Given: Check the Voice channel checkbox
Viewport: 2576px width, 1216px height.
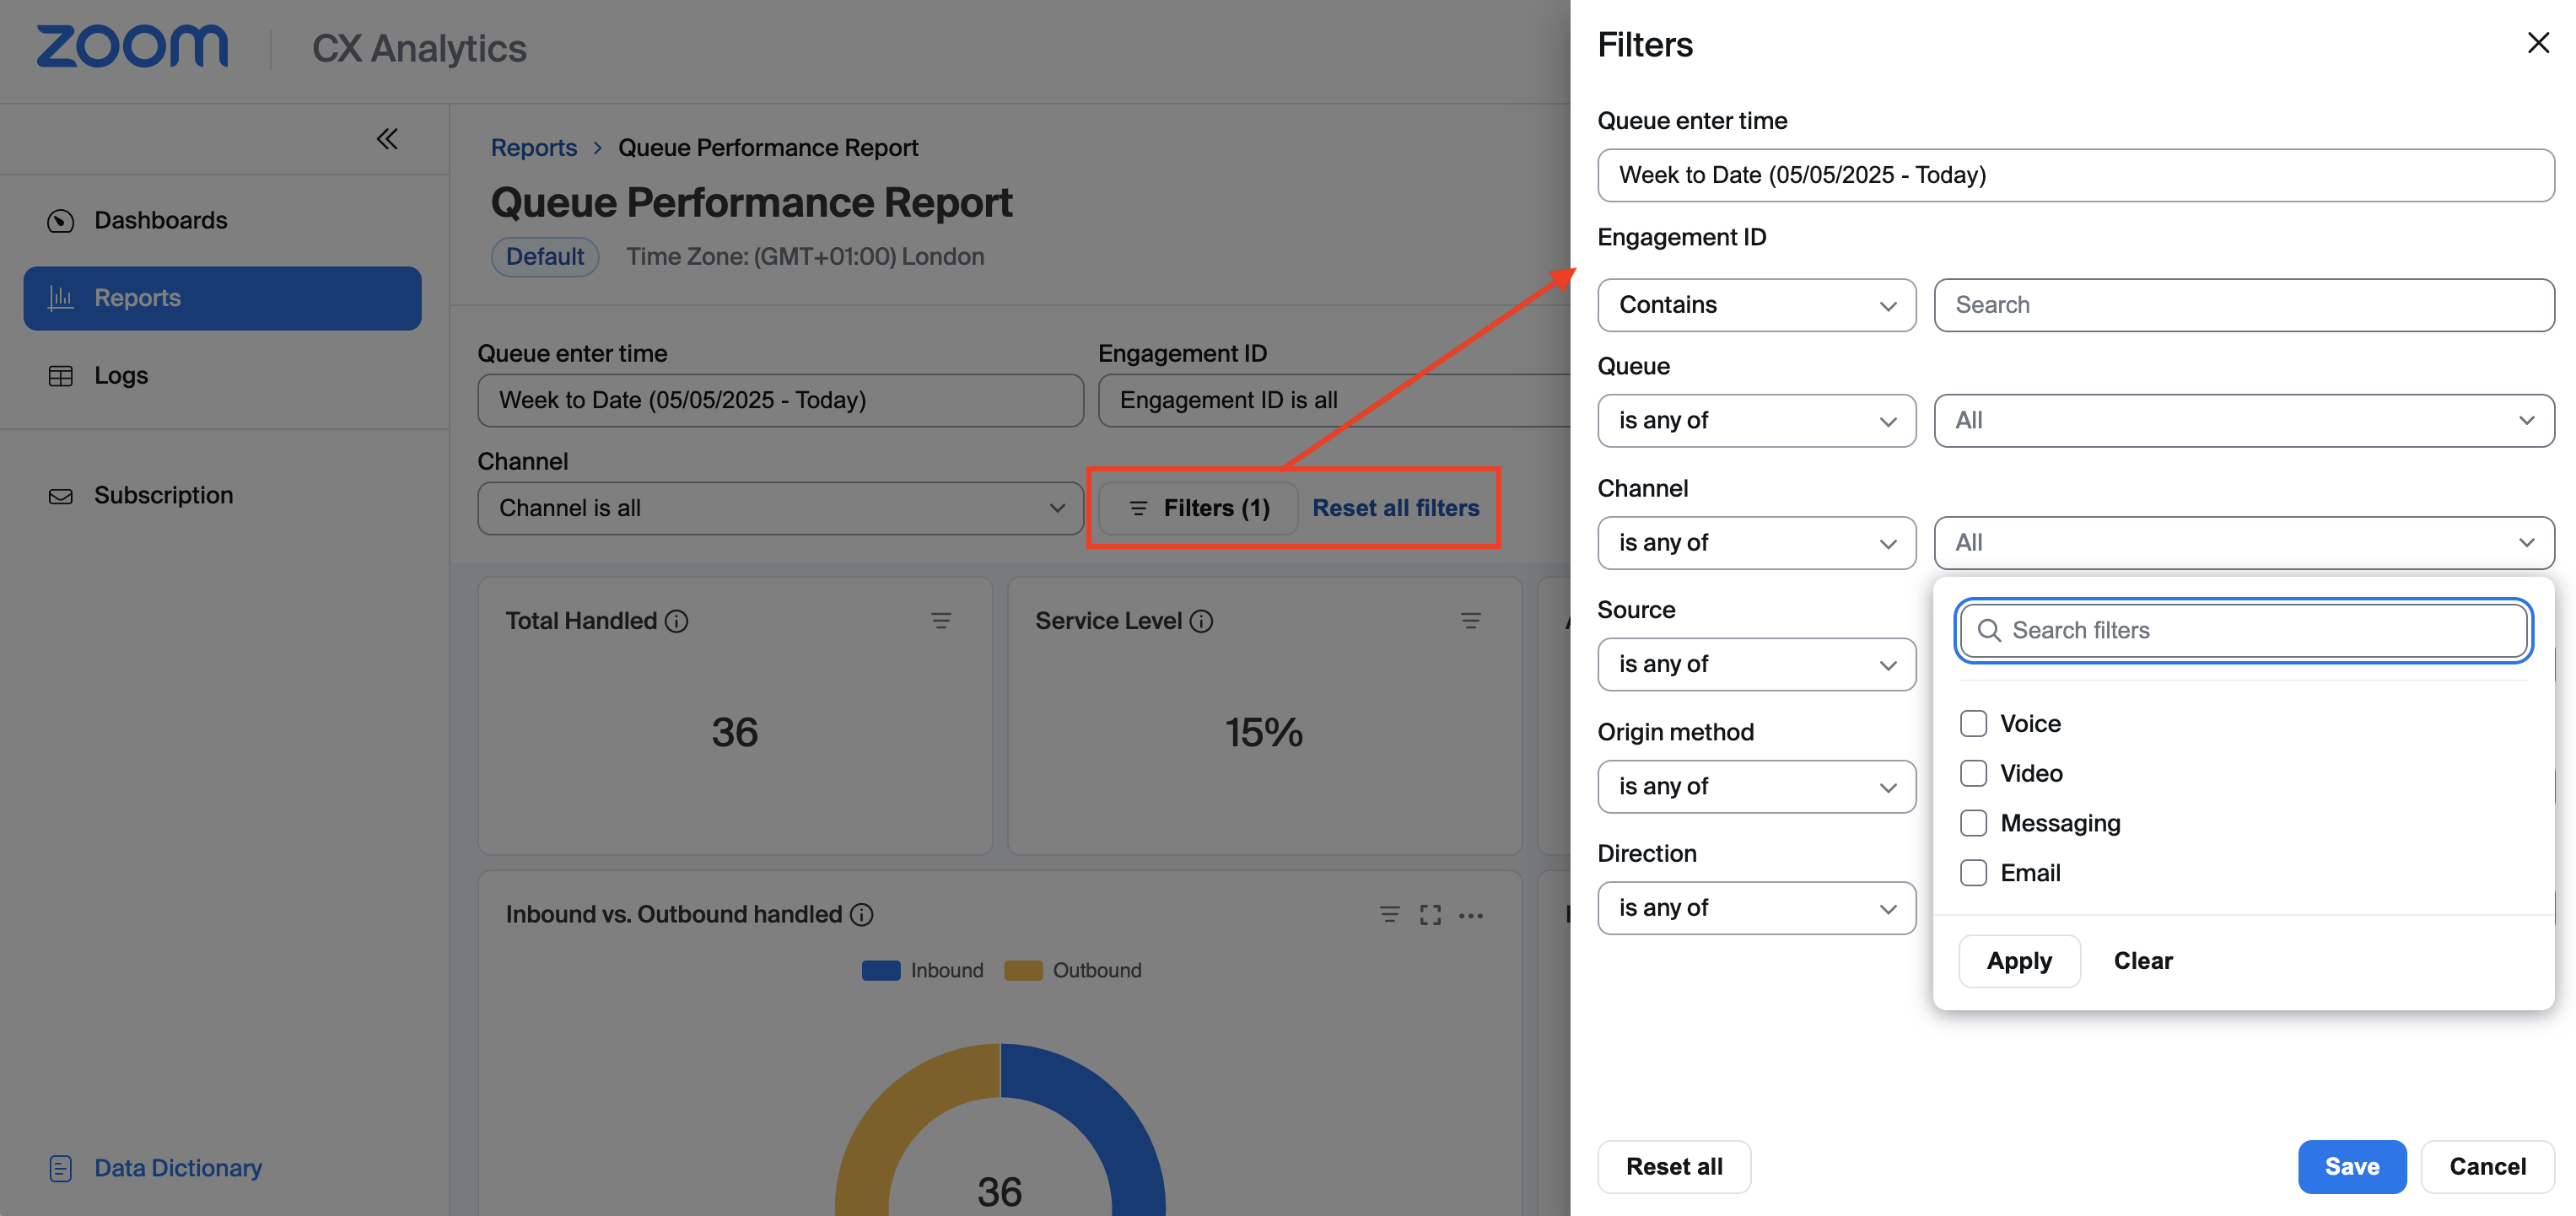Looking at the screenshot, I should [x=1973, y=723].
